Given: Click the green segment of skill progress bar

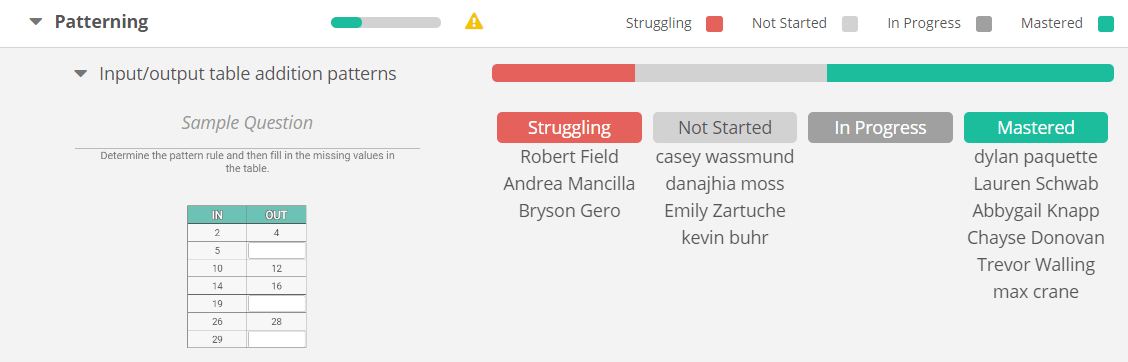Looking at the screenshot, I should point(970,73).
